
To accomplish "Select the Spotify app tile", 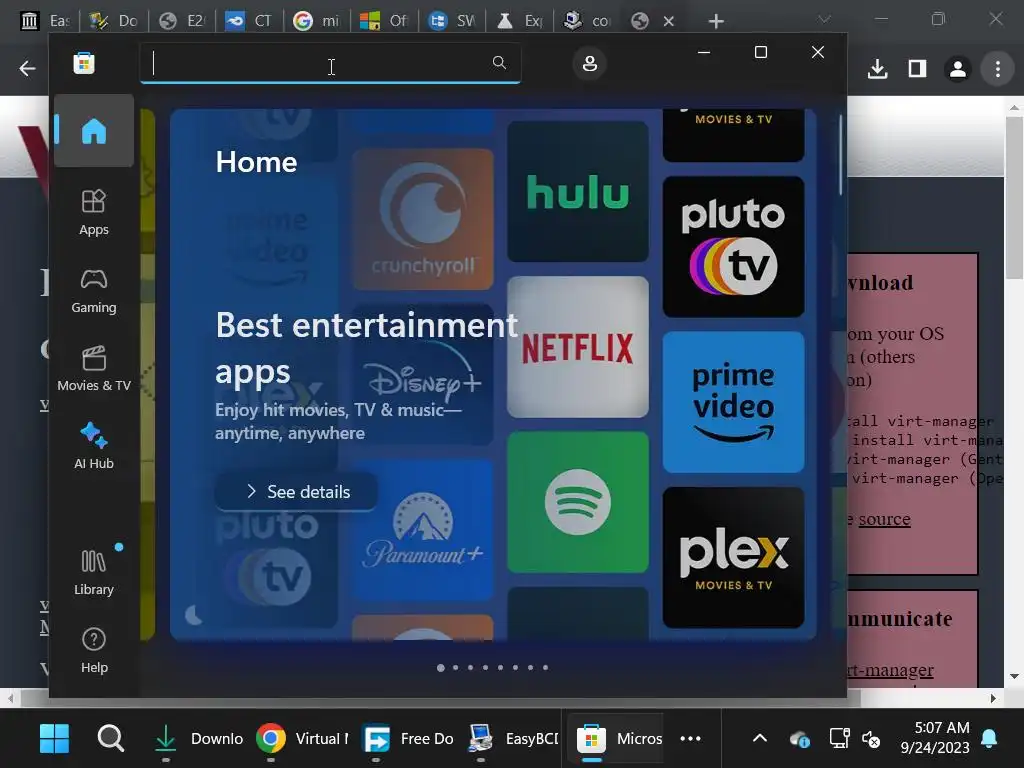I will (578, 502).
